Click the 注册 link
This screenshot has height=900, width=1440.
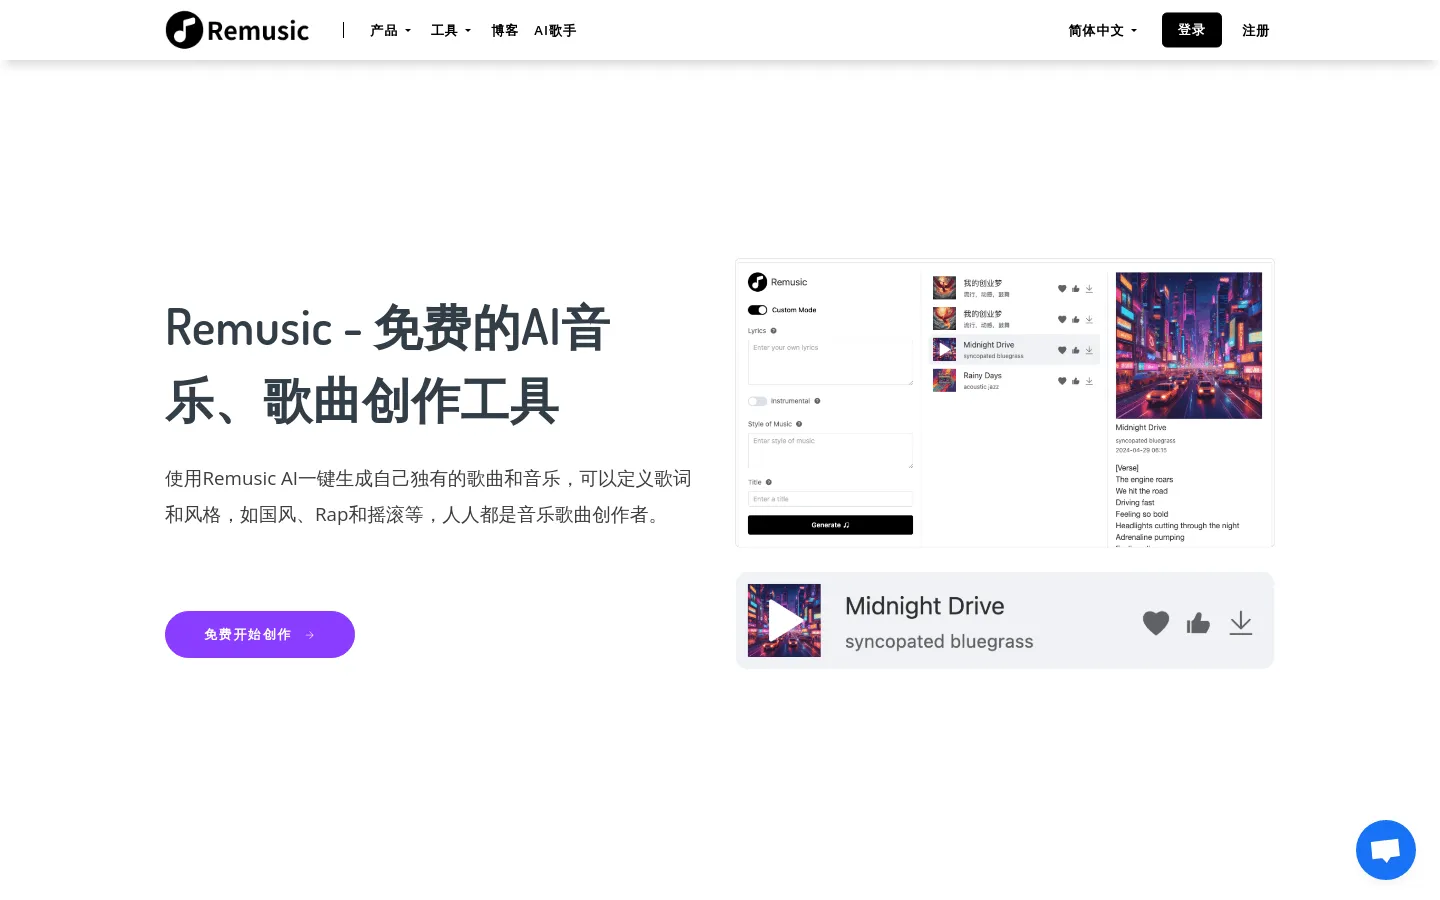pyautogui.click(x=1256, y=31)
